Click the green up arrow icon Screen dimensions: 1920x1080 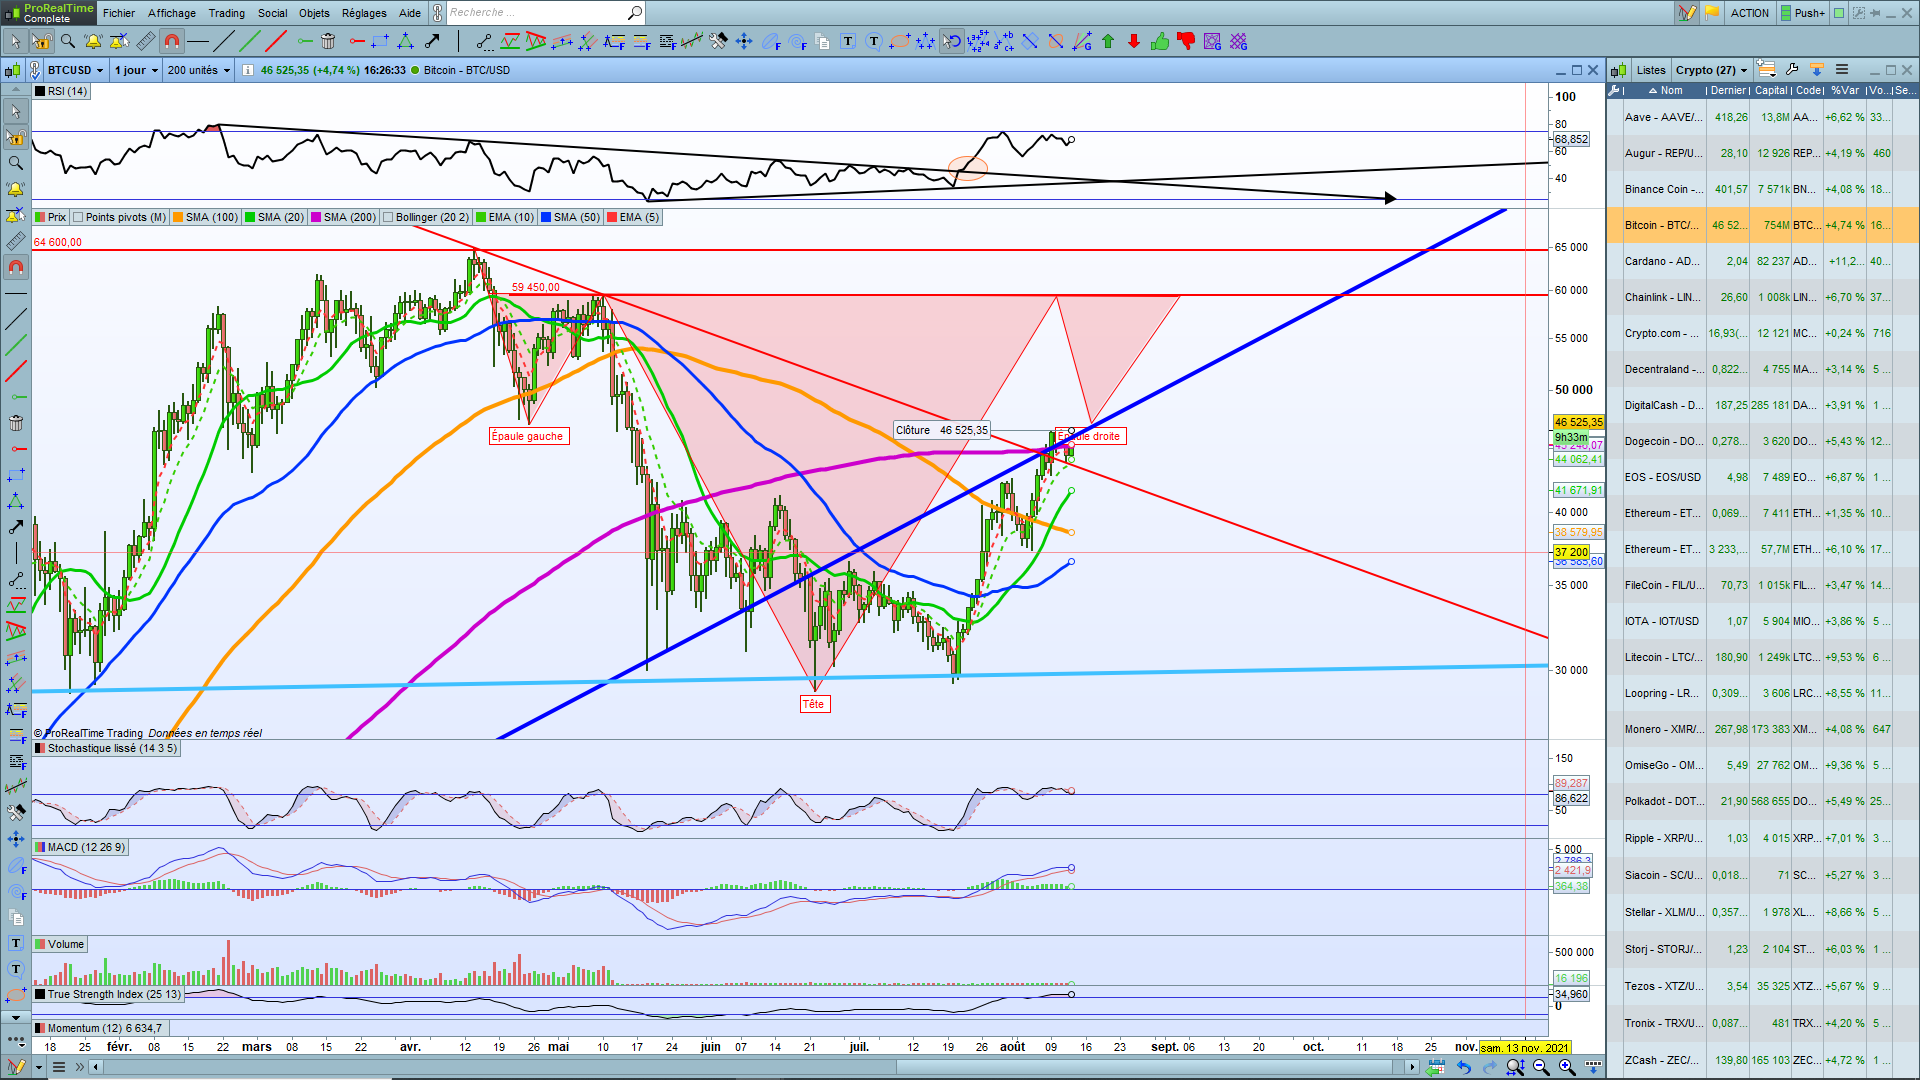pos(1108,42)
